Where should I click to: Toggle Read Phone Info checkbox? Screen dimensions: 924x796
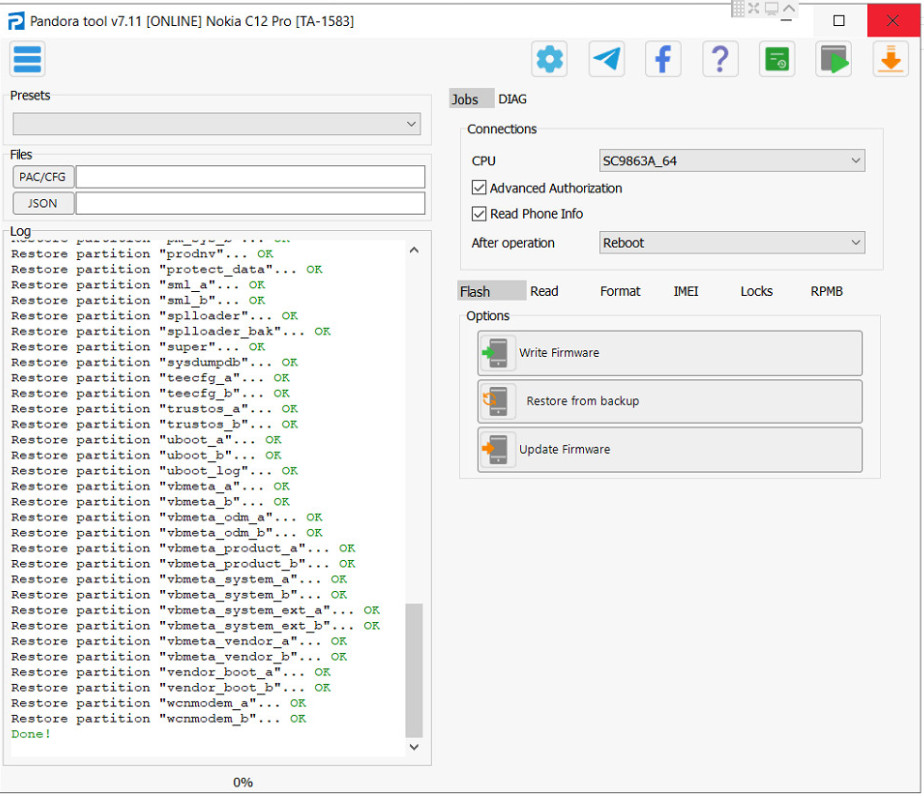pos(478,214)
